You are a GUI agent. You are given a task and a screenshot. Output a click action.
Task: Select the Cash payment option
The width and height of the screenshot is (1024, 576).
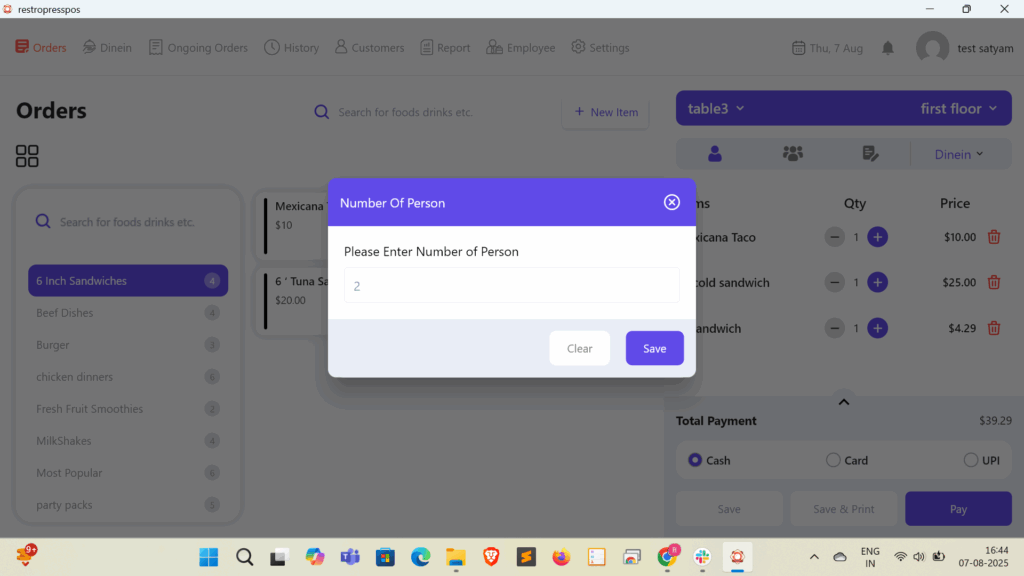(695, 460)
